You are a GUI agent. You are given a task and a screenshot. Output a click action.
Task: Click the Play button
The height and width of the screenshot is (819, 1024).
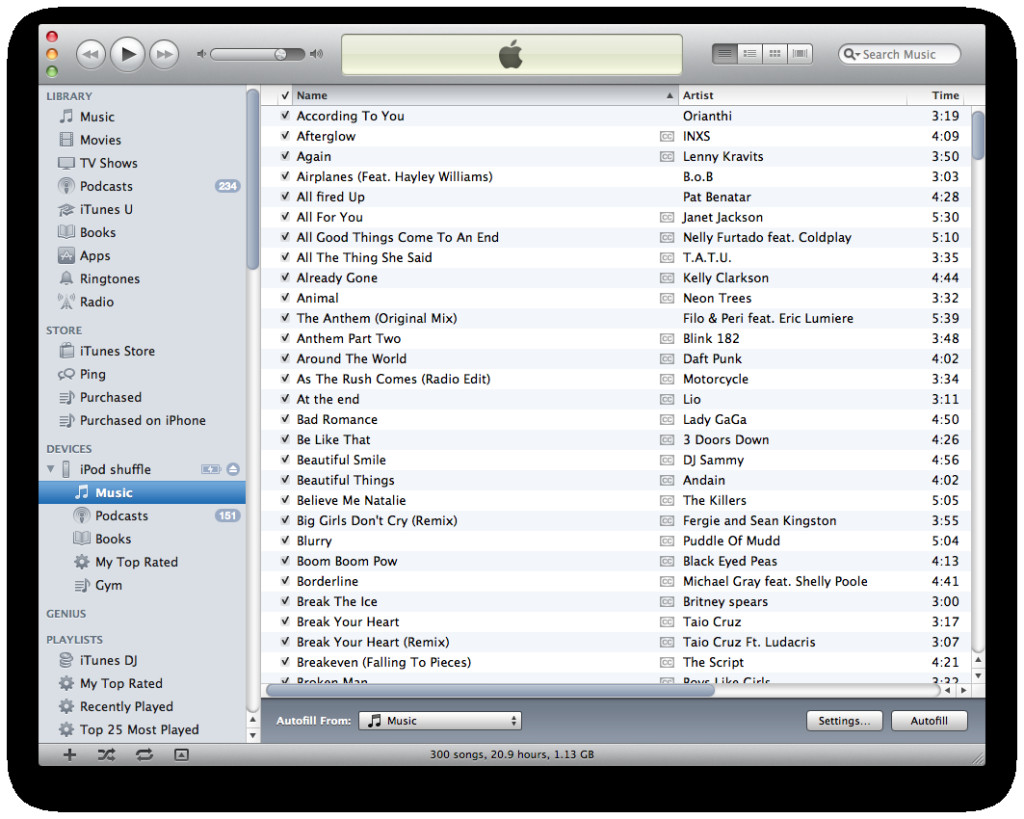pos(127,54)
